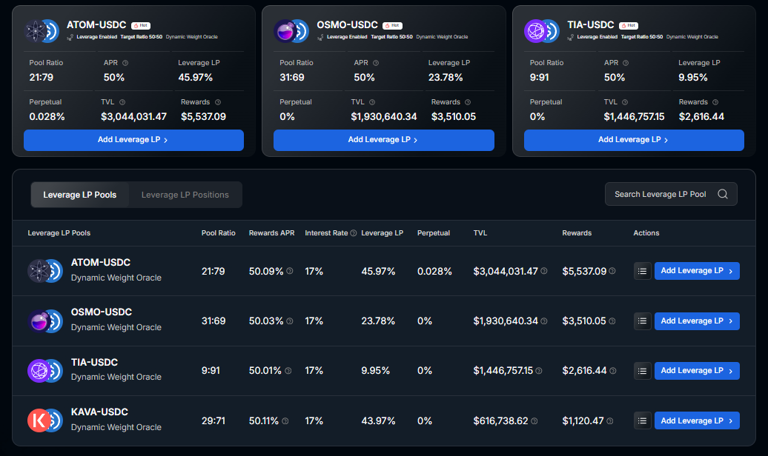Switch to Leverage LP Positions tab
Screen dimensions: 768x456
pos(185,194)
